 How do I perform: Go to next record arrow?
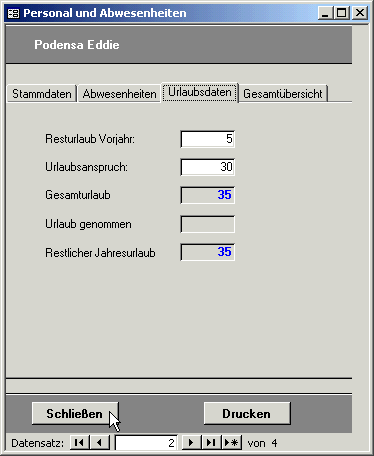click(x=191, y=443)
